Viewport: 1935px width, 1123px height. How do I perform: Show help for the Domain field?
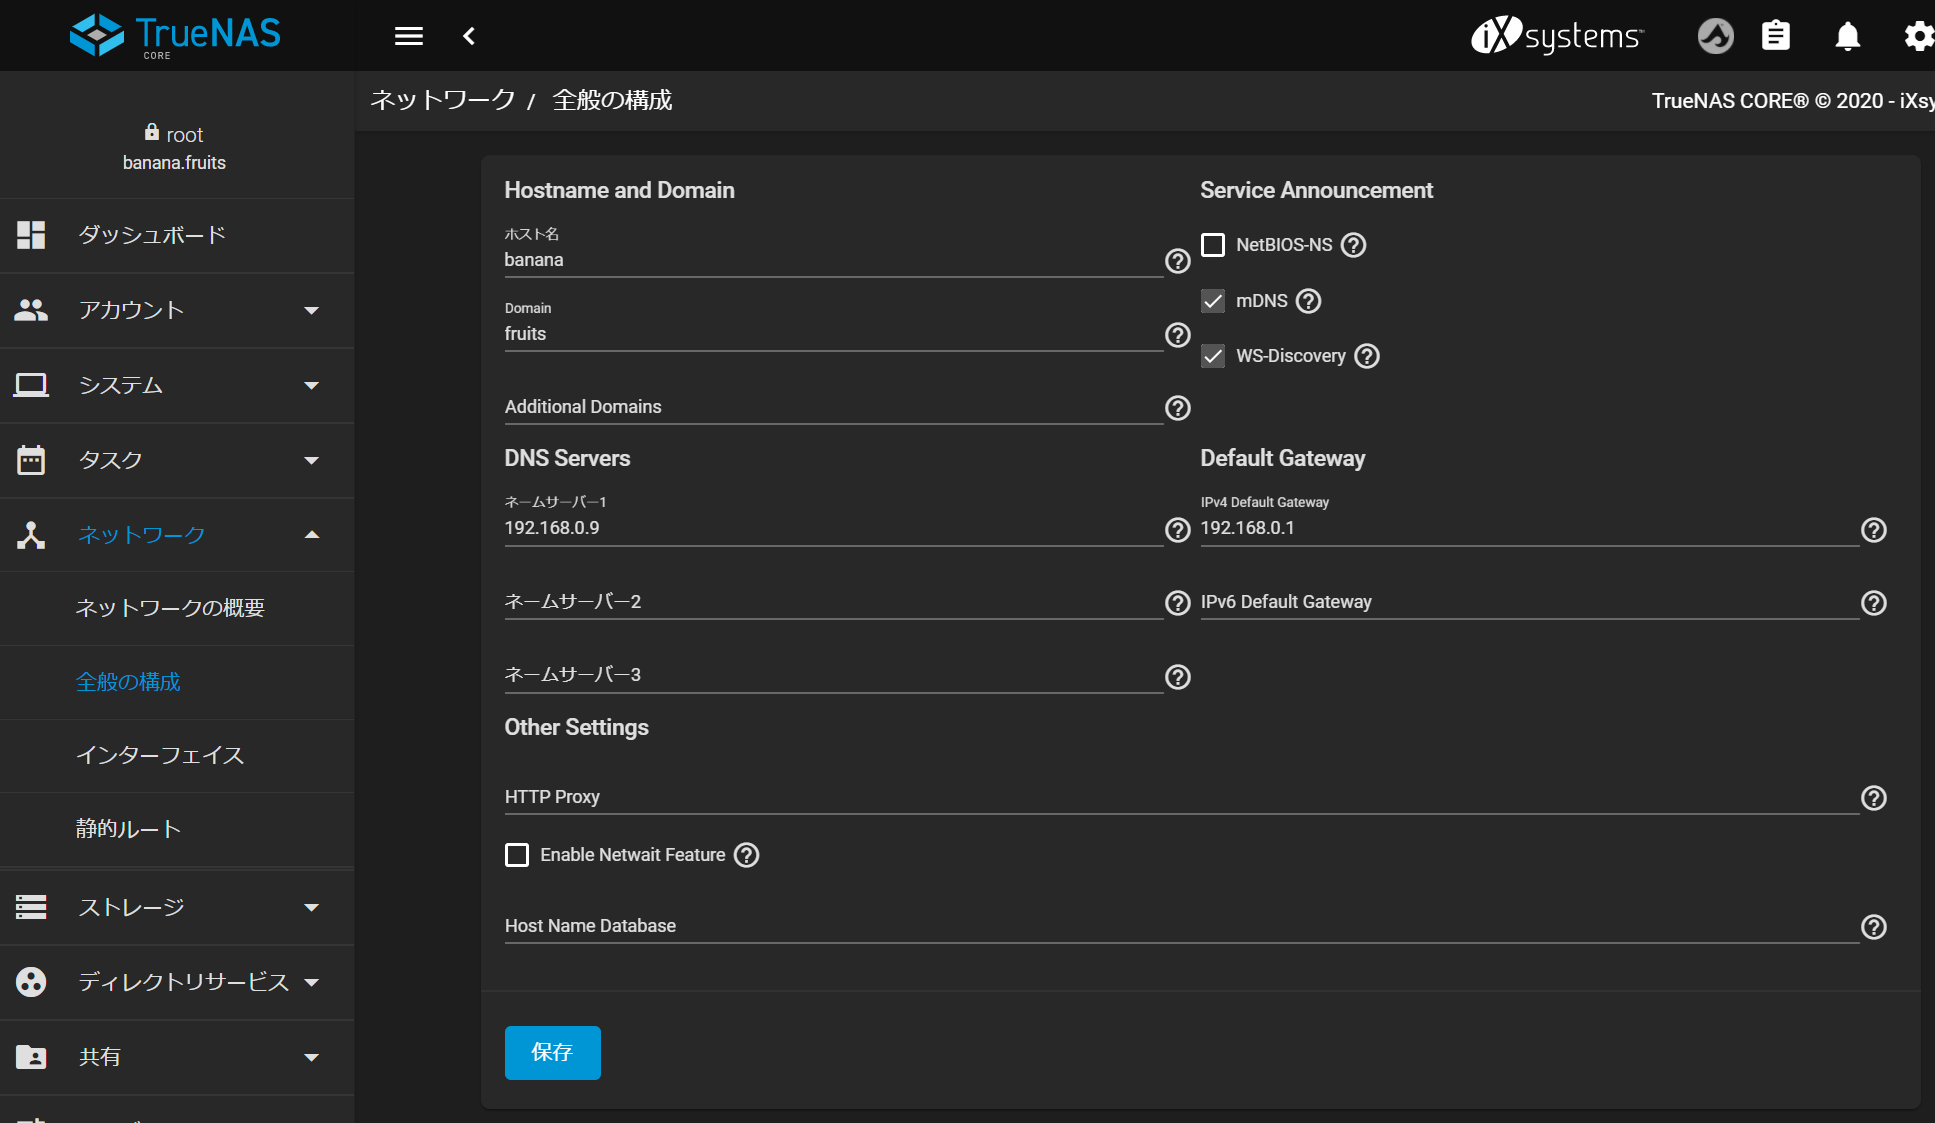pyautogui.click(x=1178, y=335)
